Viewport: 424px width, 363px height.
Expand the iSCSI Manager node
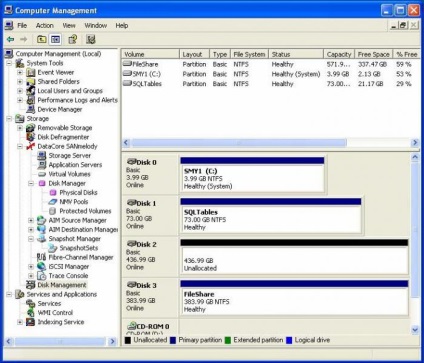pyautogui.click(x=31, y=266)
